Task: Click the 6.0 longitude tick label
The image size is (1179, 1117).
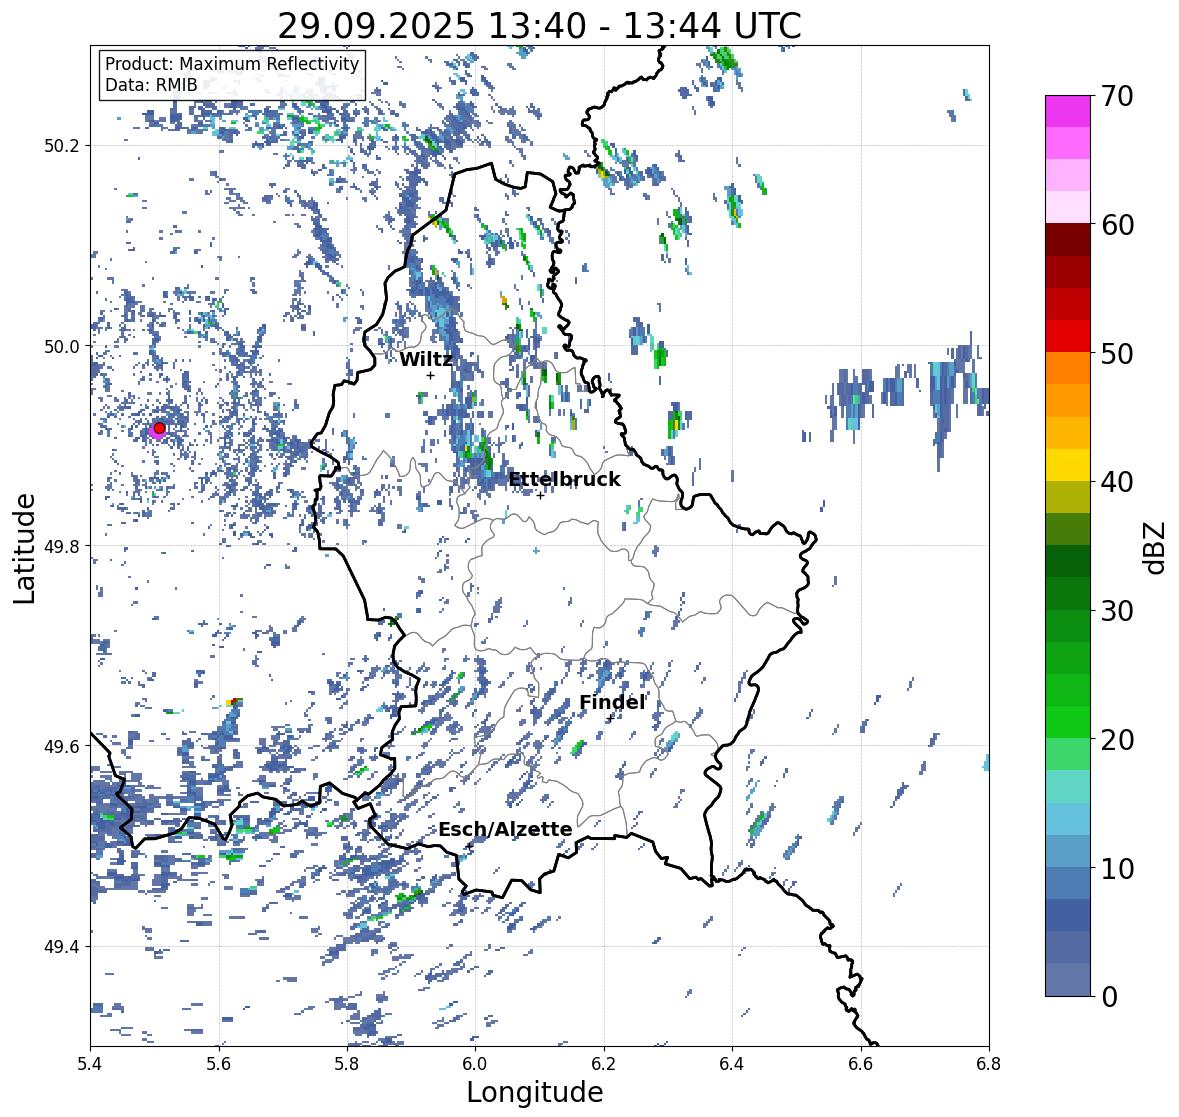Action: [x=475, y=1064]
